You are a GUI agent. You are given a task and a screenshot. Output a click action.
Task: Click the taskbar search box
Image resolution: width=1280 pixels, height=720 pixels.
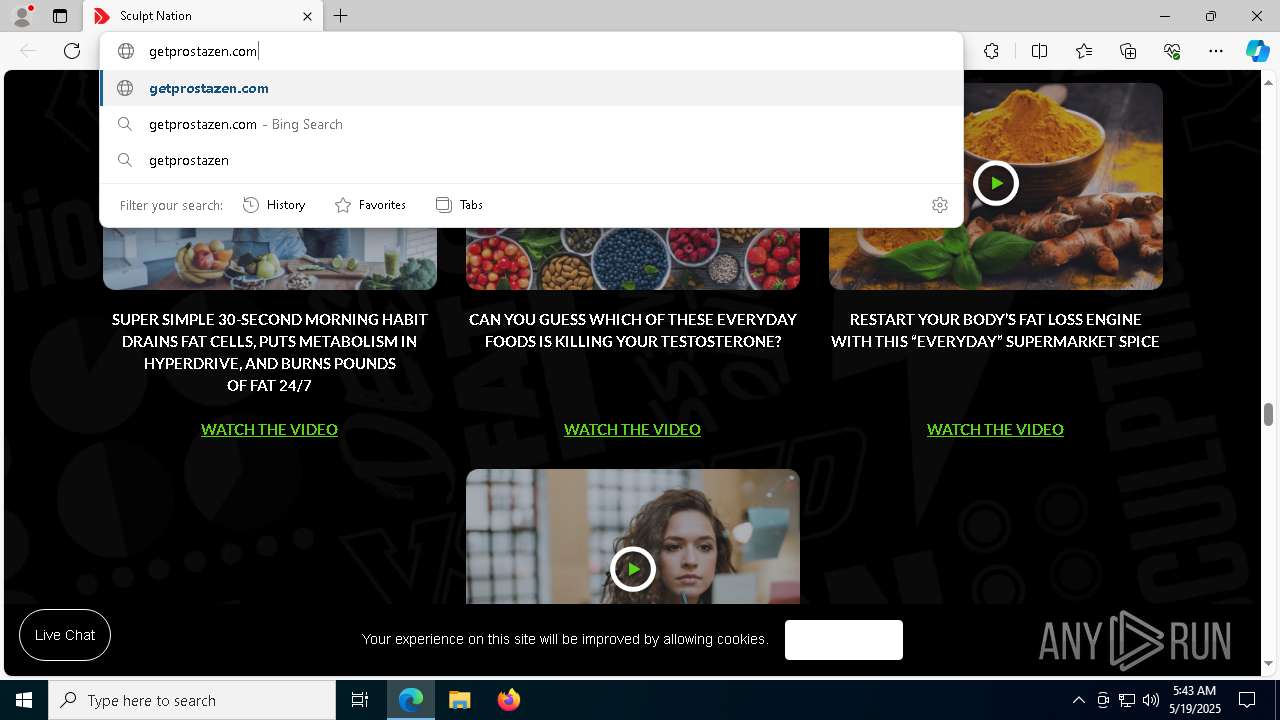pos(192,700)
